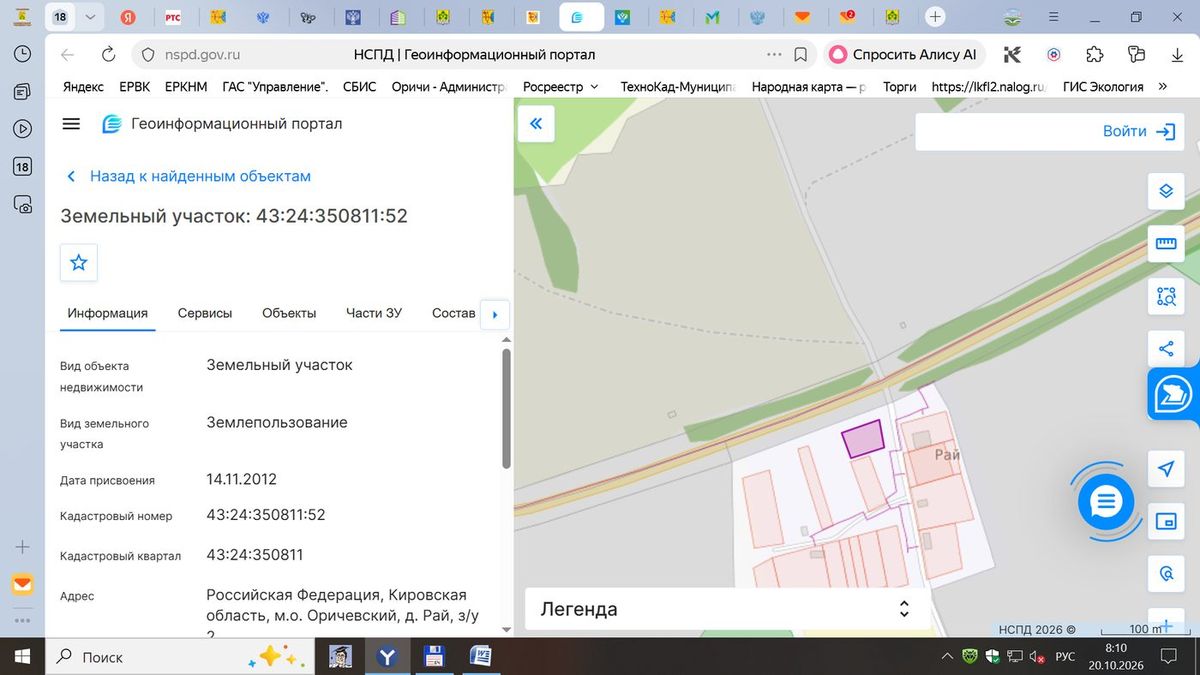The image size is (1200, 675).
Task: Open the blue map feedback side tab
Action: pyautogui.click(x=1174, y=395)
